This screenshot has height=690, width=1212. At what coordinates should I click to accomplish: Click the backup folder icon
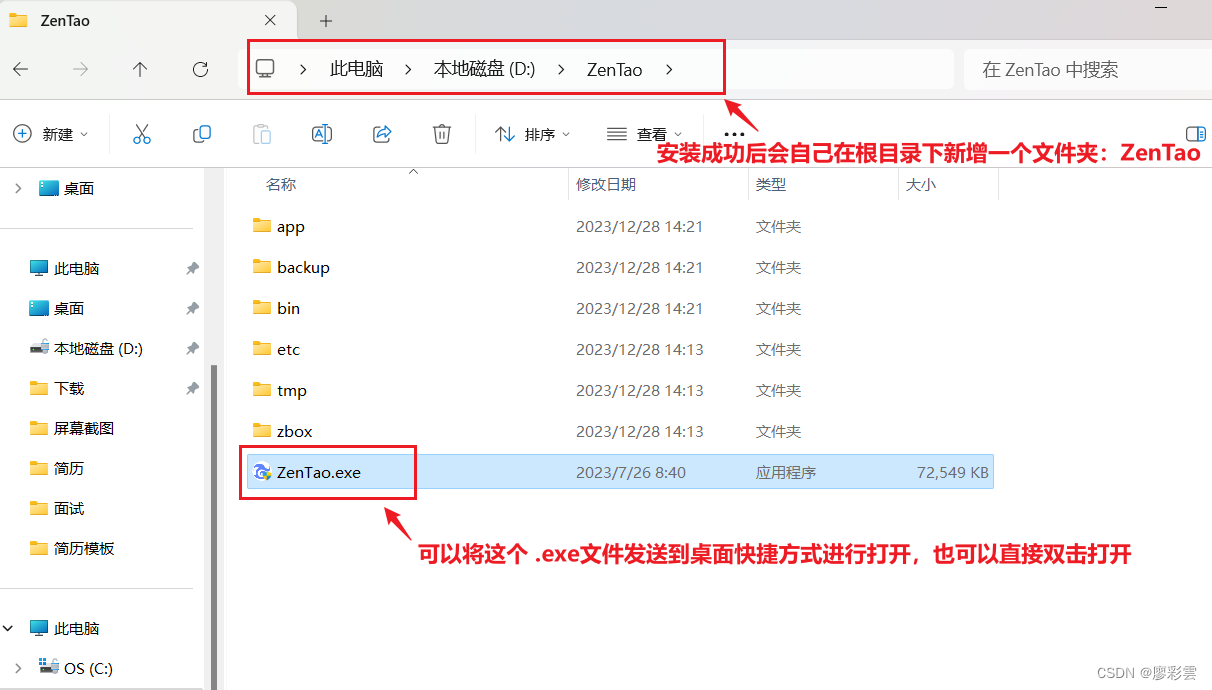[x=262, y=267]
